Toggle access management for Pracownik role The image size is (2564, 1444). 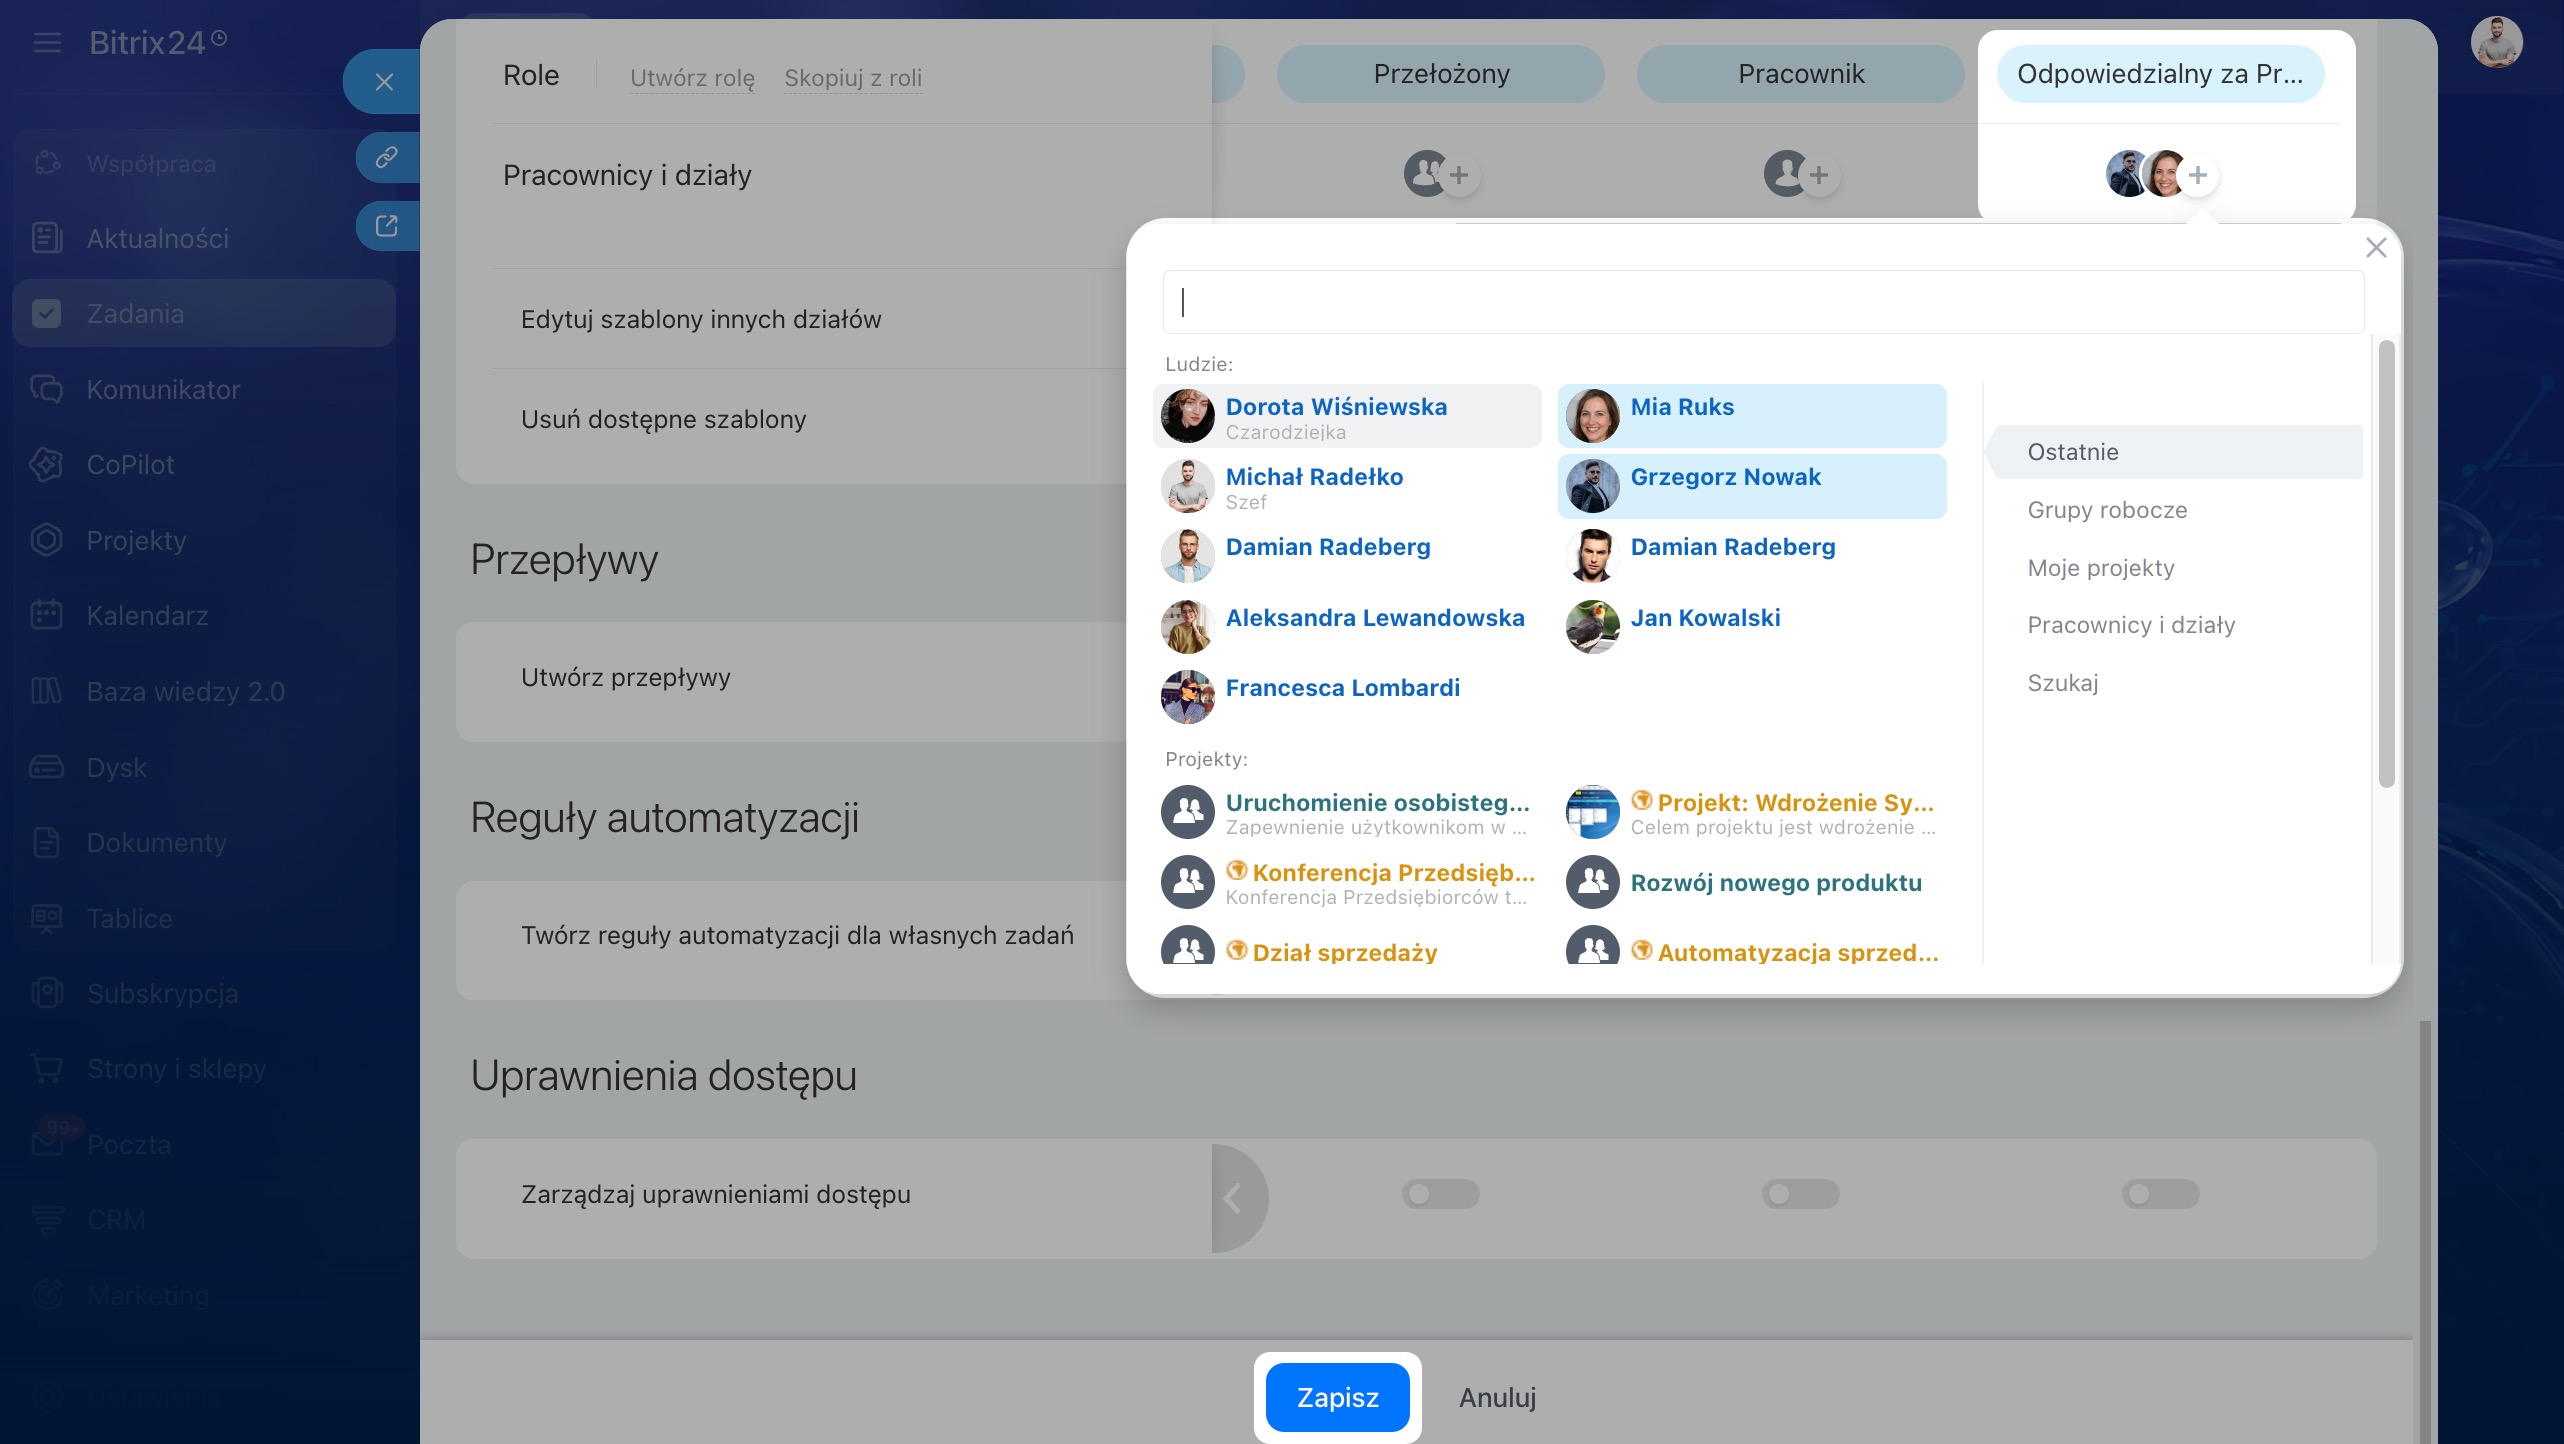pyautogui.click(x=1801, y=1194)
